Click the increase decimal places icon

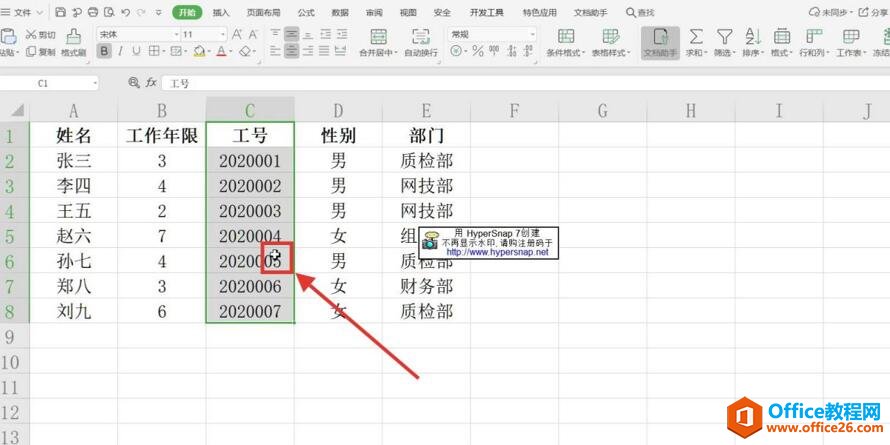pos(513,52)
